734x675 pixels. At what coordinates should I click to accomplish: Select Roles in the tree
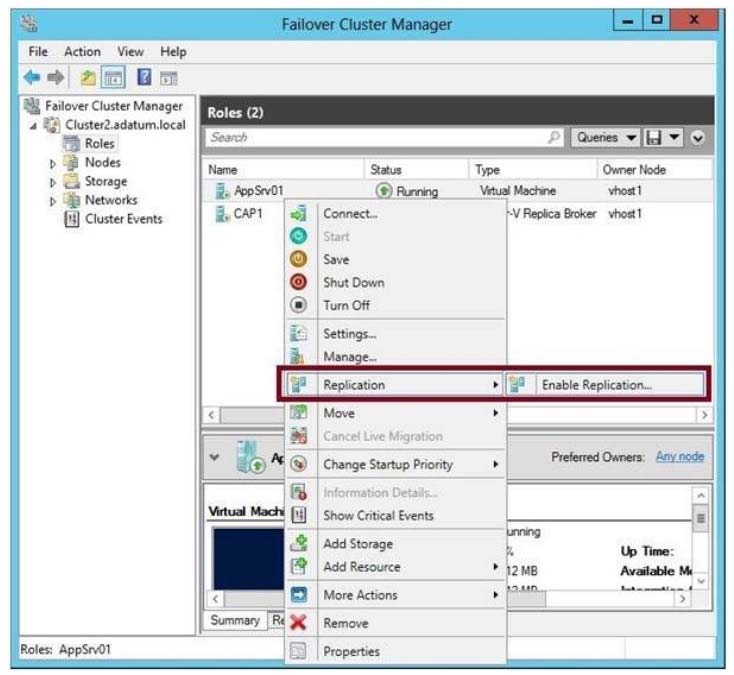[x=100, y=144]
